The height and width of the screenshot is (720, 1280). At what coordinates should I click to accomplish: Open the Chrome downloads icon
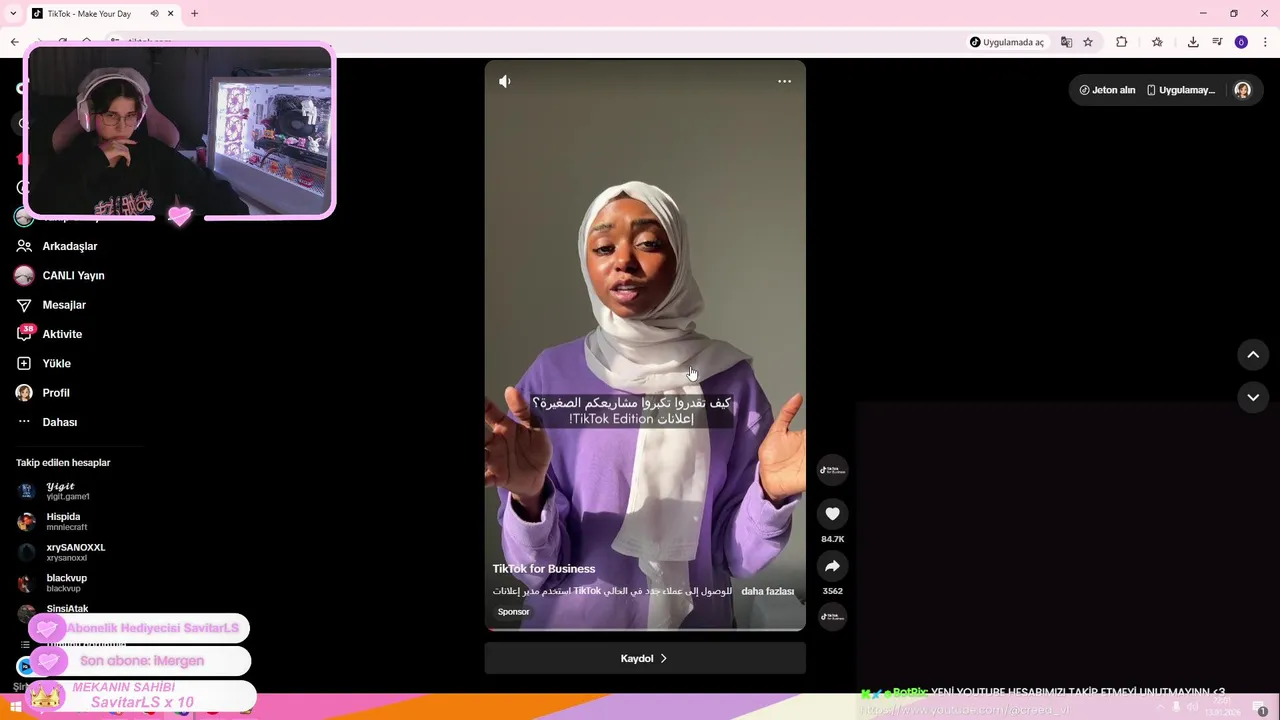click(1193, 42)
